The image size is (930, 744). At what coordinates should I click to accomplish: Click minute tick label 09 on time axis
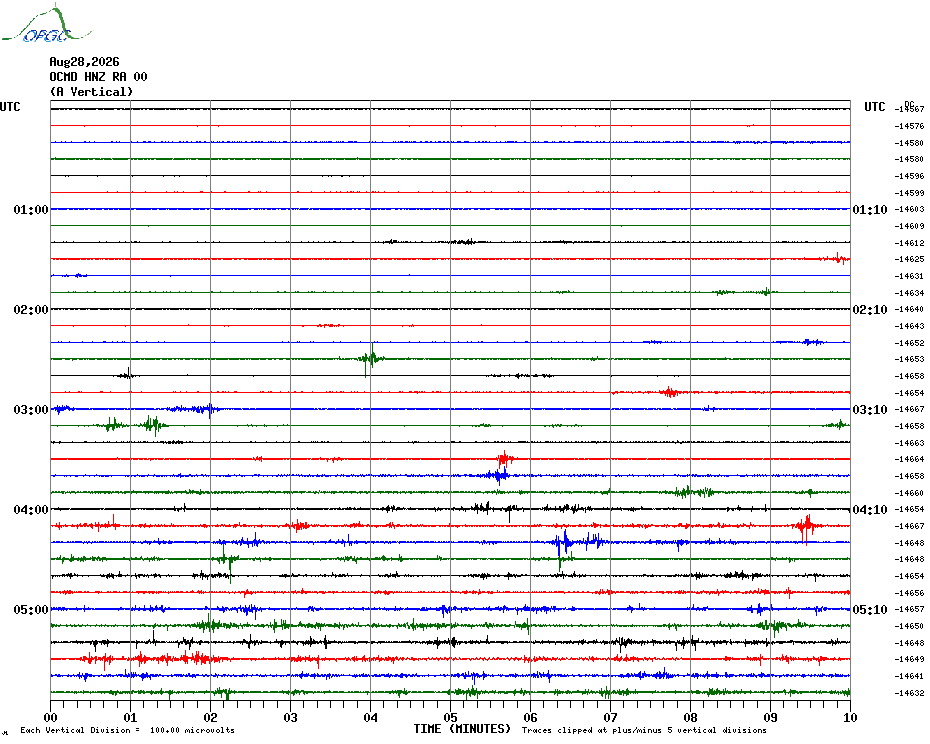pyautogui.click(x=770, y=717)
